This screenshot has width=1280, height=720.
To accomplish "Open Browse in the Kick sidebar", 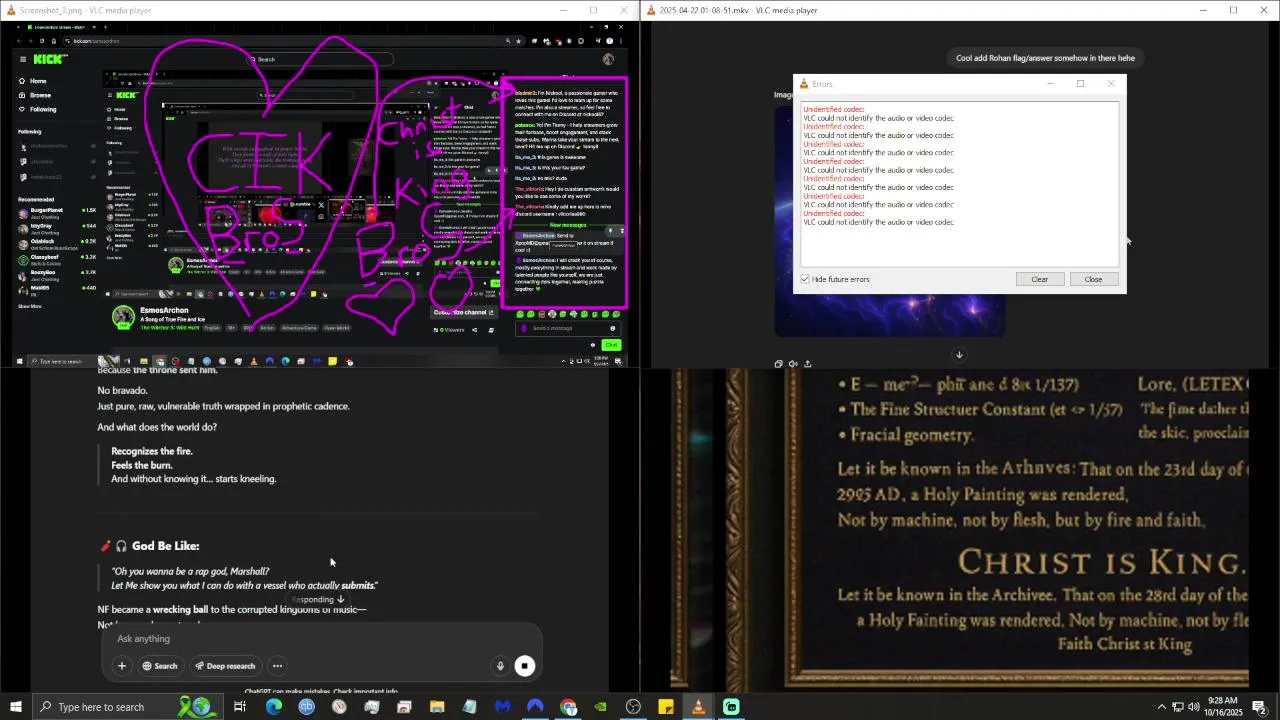I will pos(34,95).
